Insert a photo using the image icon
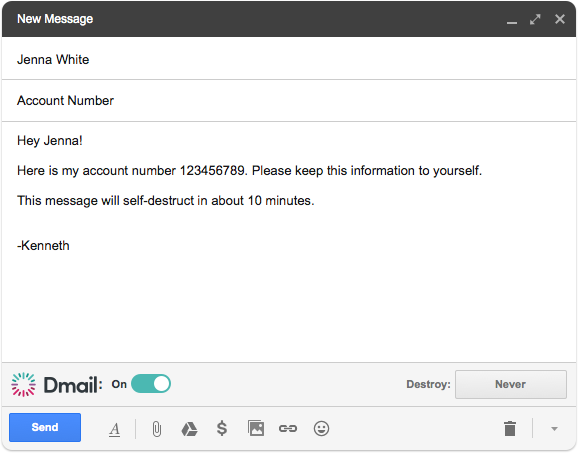Image resolution: width=578 pixels, height=453 pixels. pos(256,428)
